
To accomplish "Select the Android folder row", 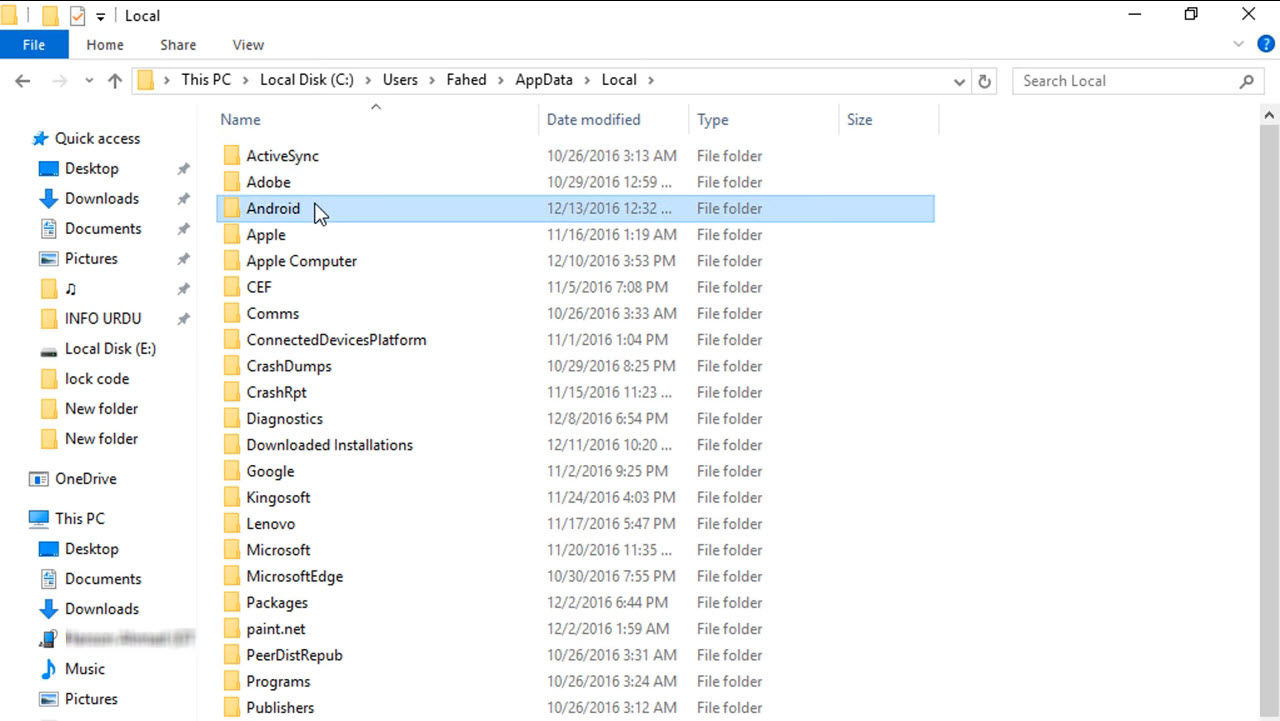I will click(x=575, y=209).
